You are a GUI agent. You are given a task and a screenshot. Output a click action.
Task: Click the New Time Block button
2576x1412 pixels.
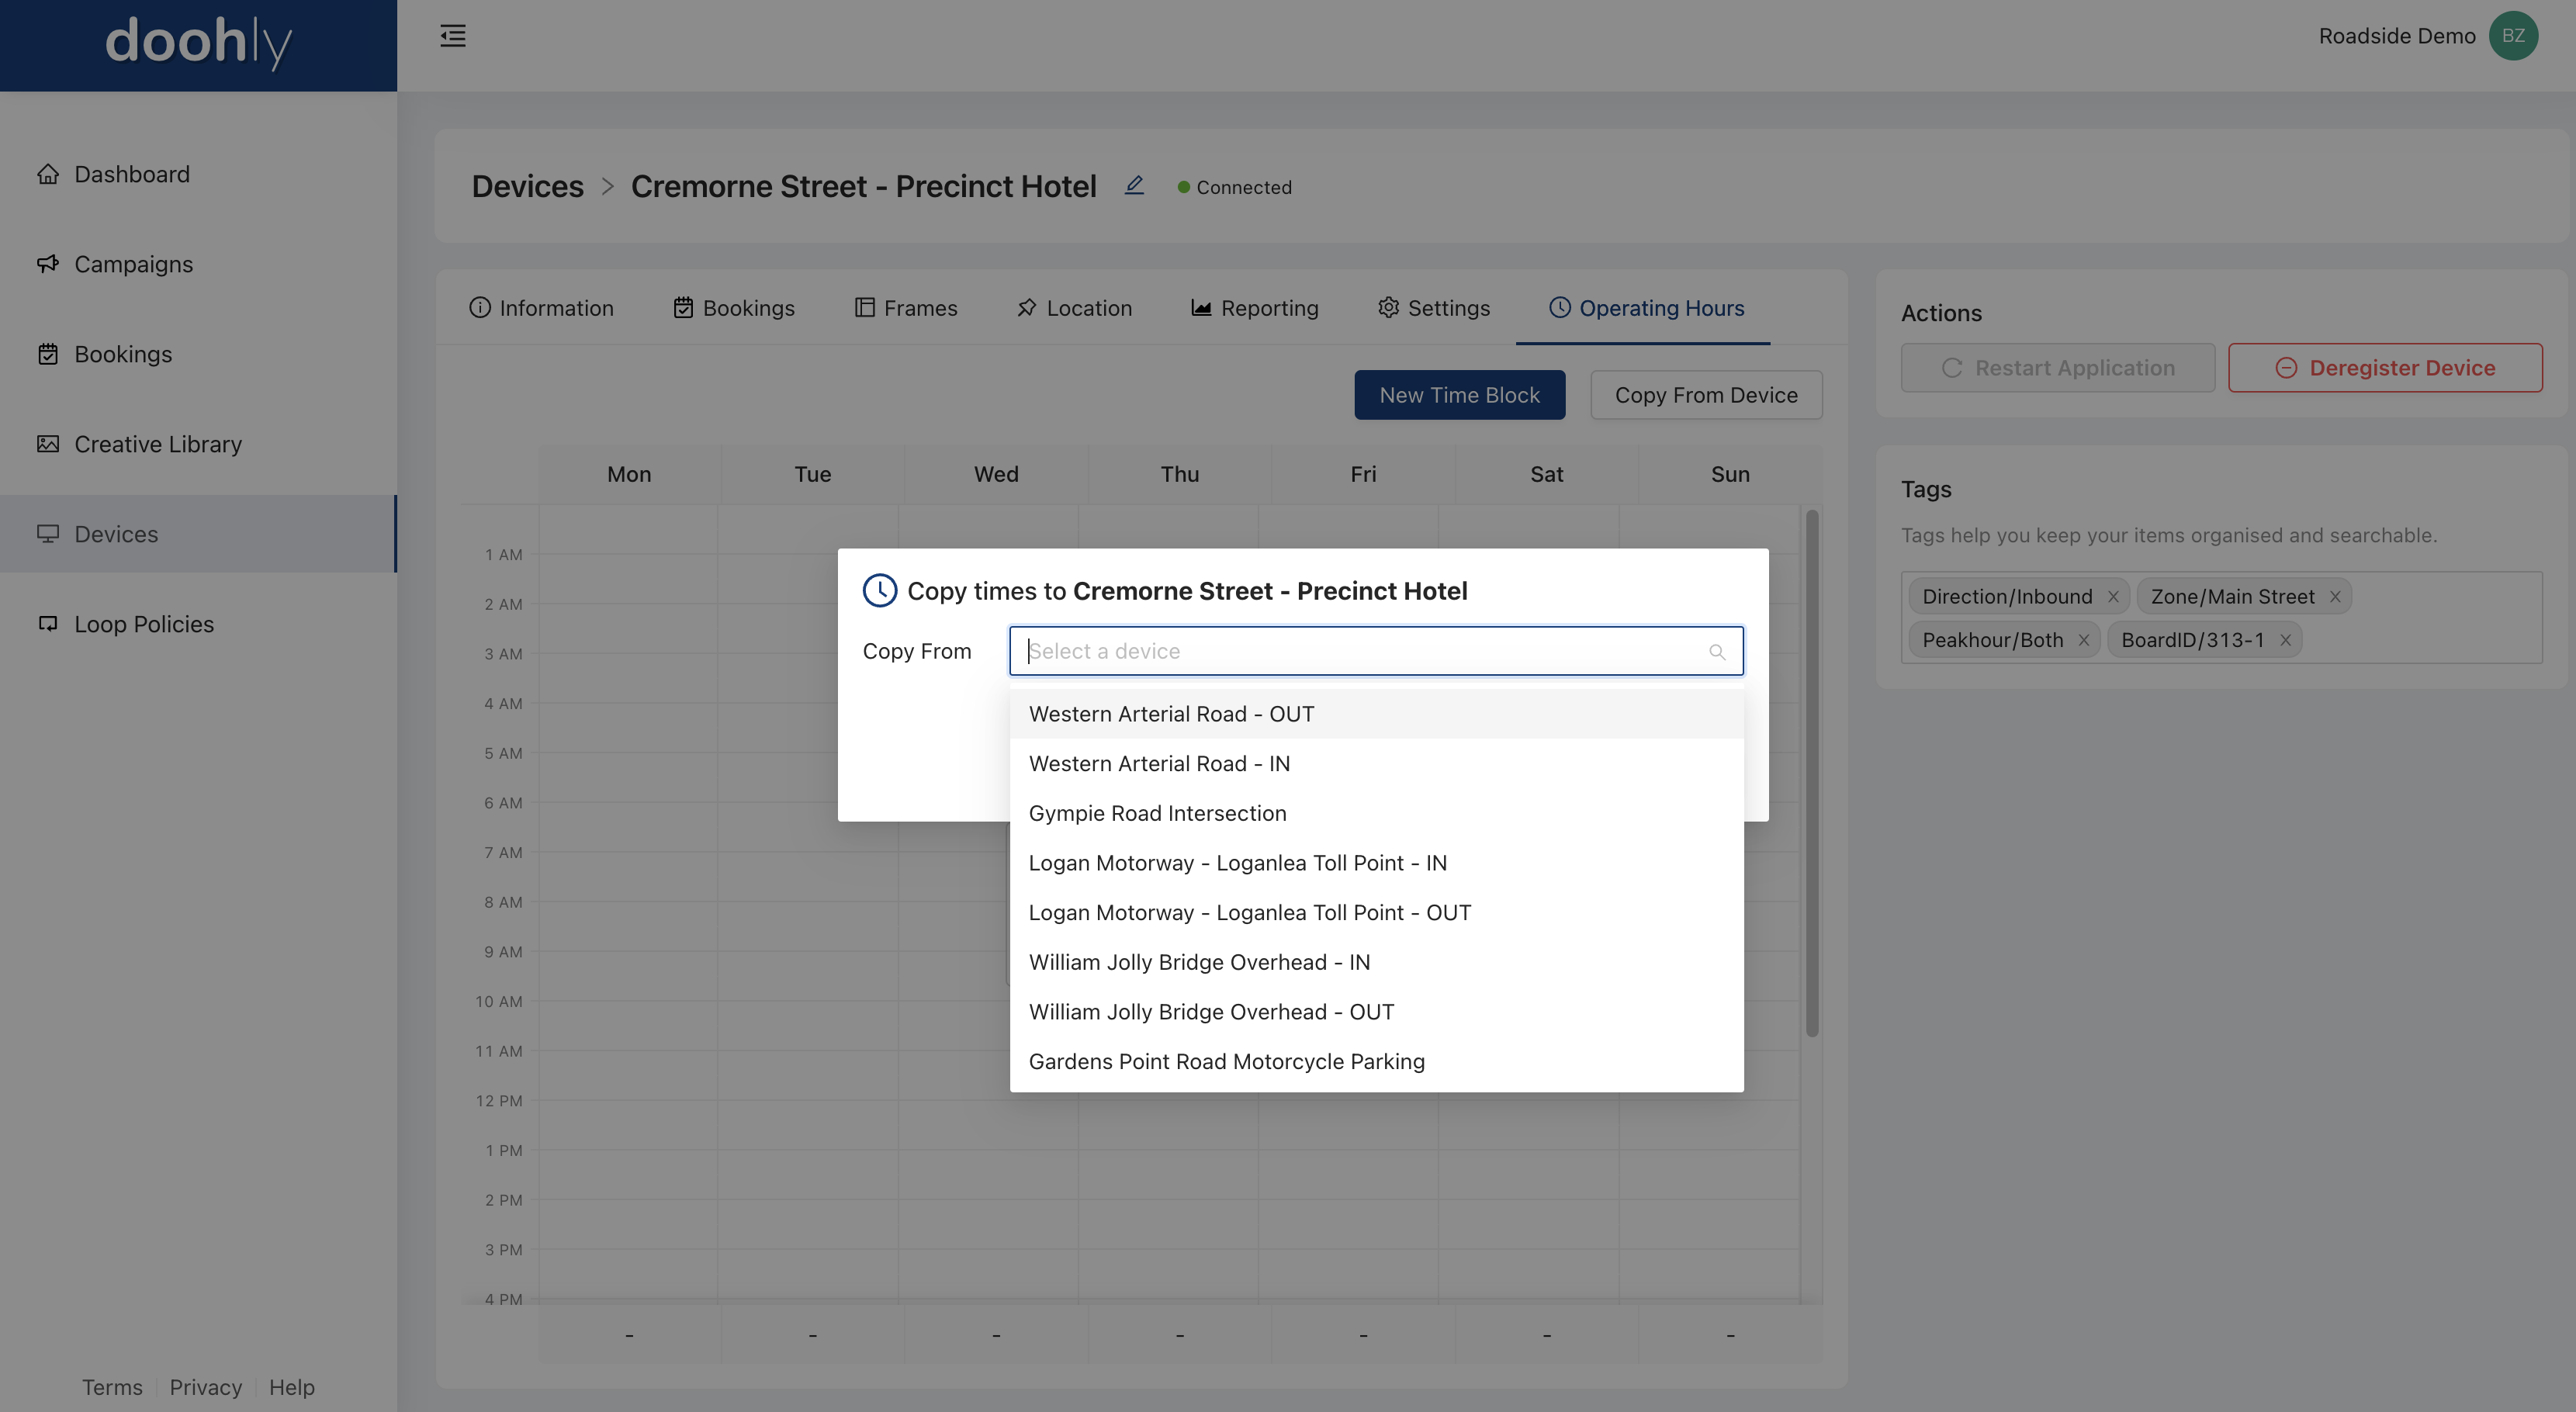(x=1459, y=395)
